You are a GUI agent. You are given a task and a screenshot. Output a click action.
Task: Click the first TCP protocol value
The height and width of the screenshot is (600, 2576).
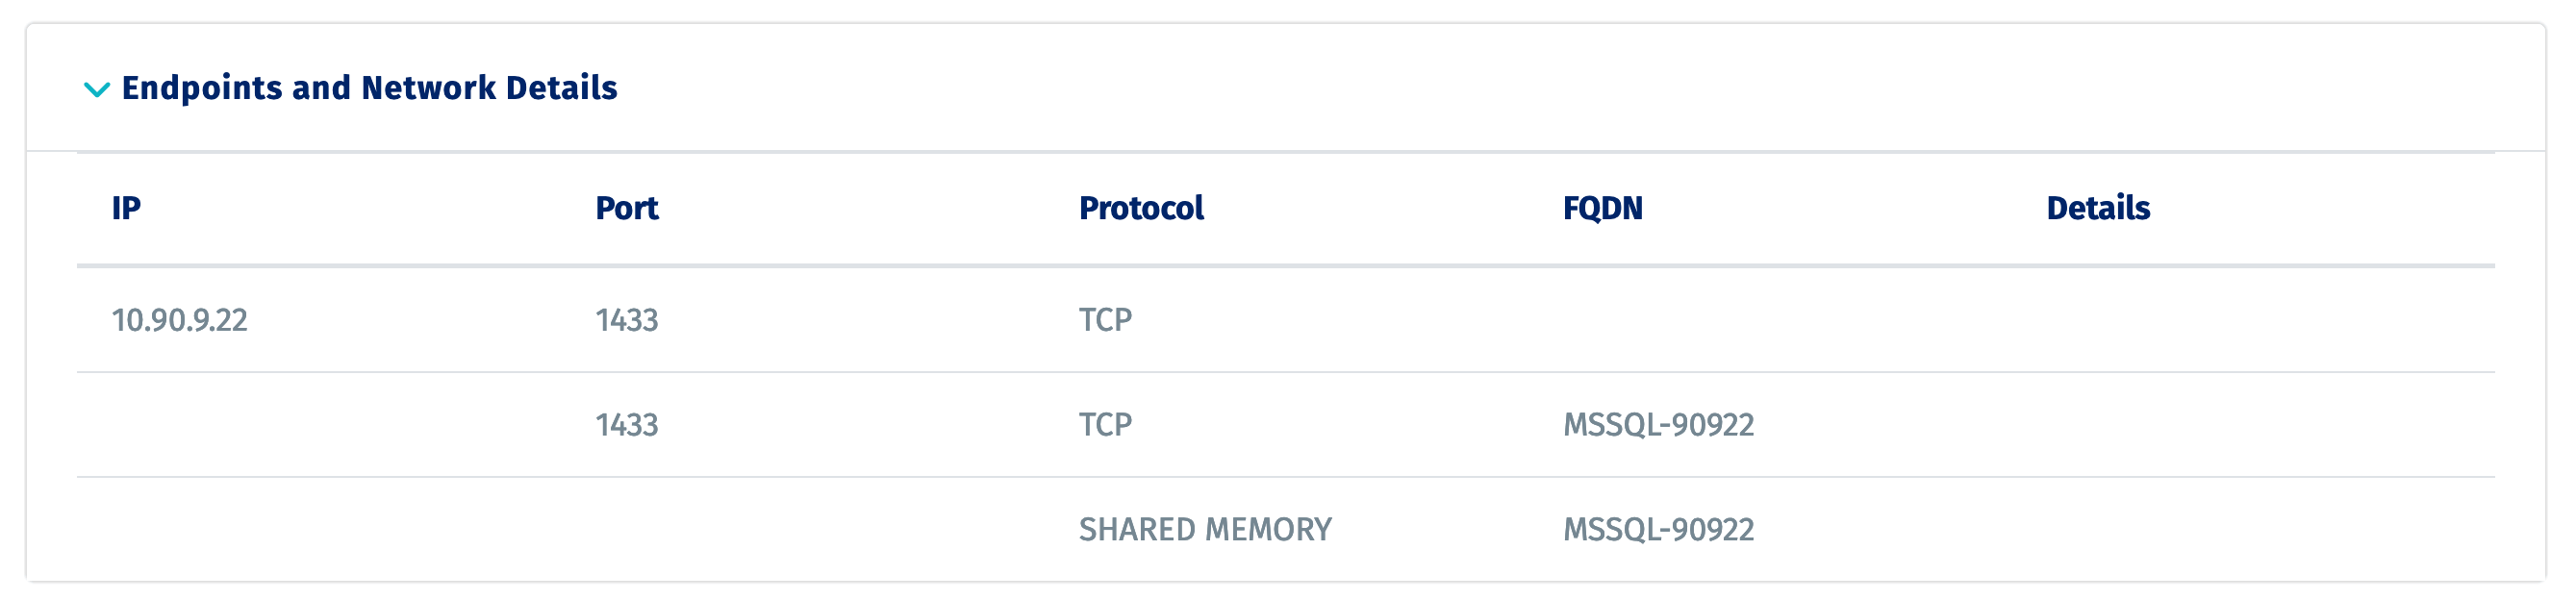pos(1105,320)
